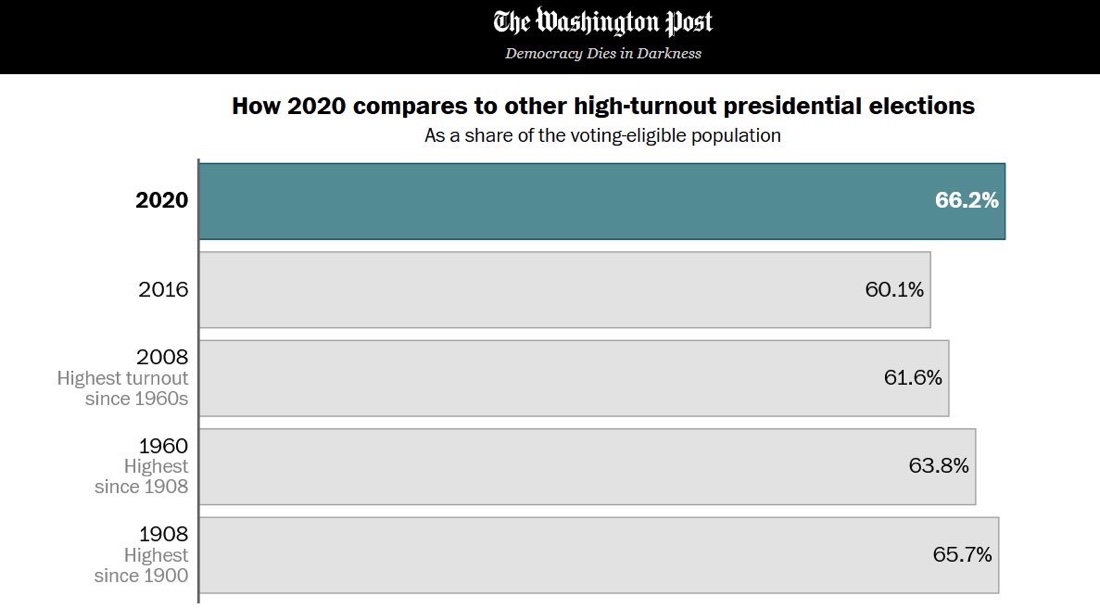The image size is (1100, 609).
Task: Click the Highest since 1900 annotation
Action: pos(141,565)
